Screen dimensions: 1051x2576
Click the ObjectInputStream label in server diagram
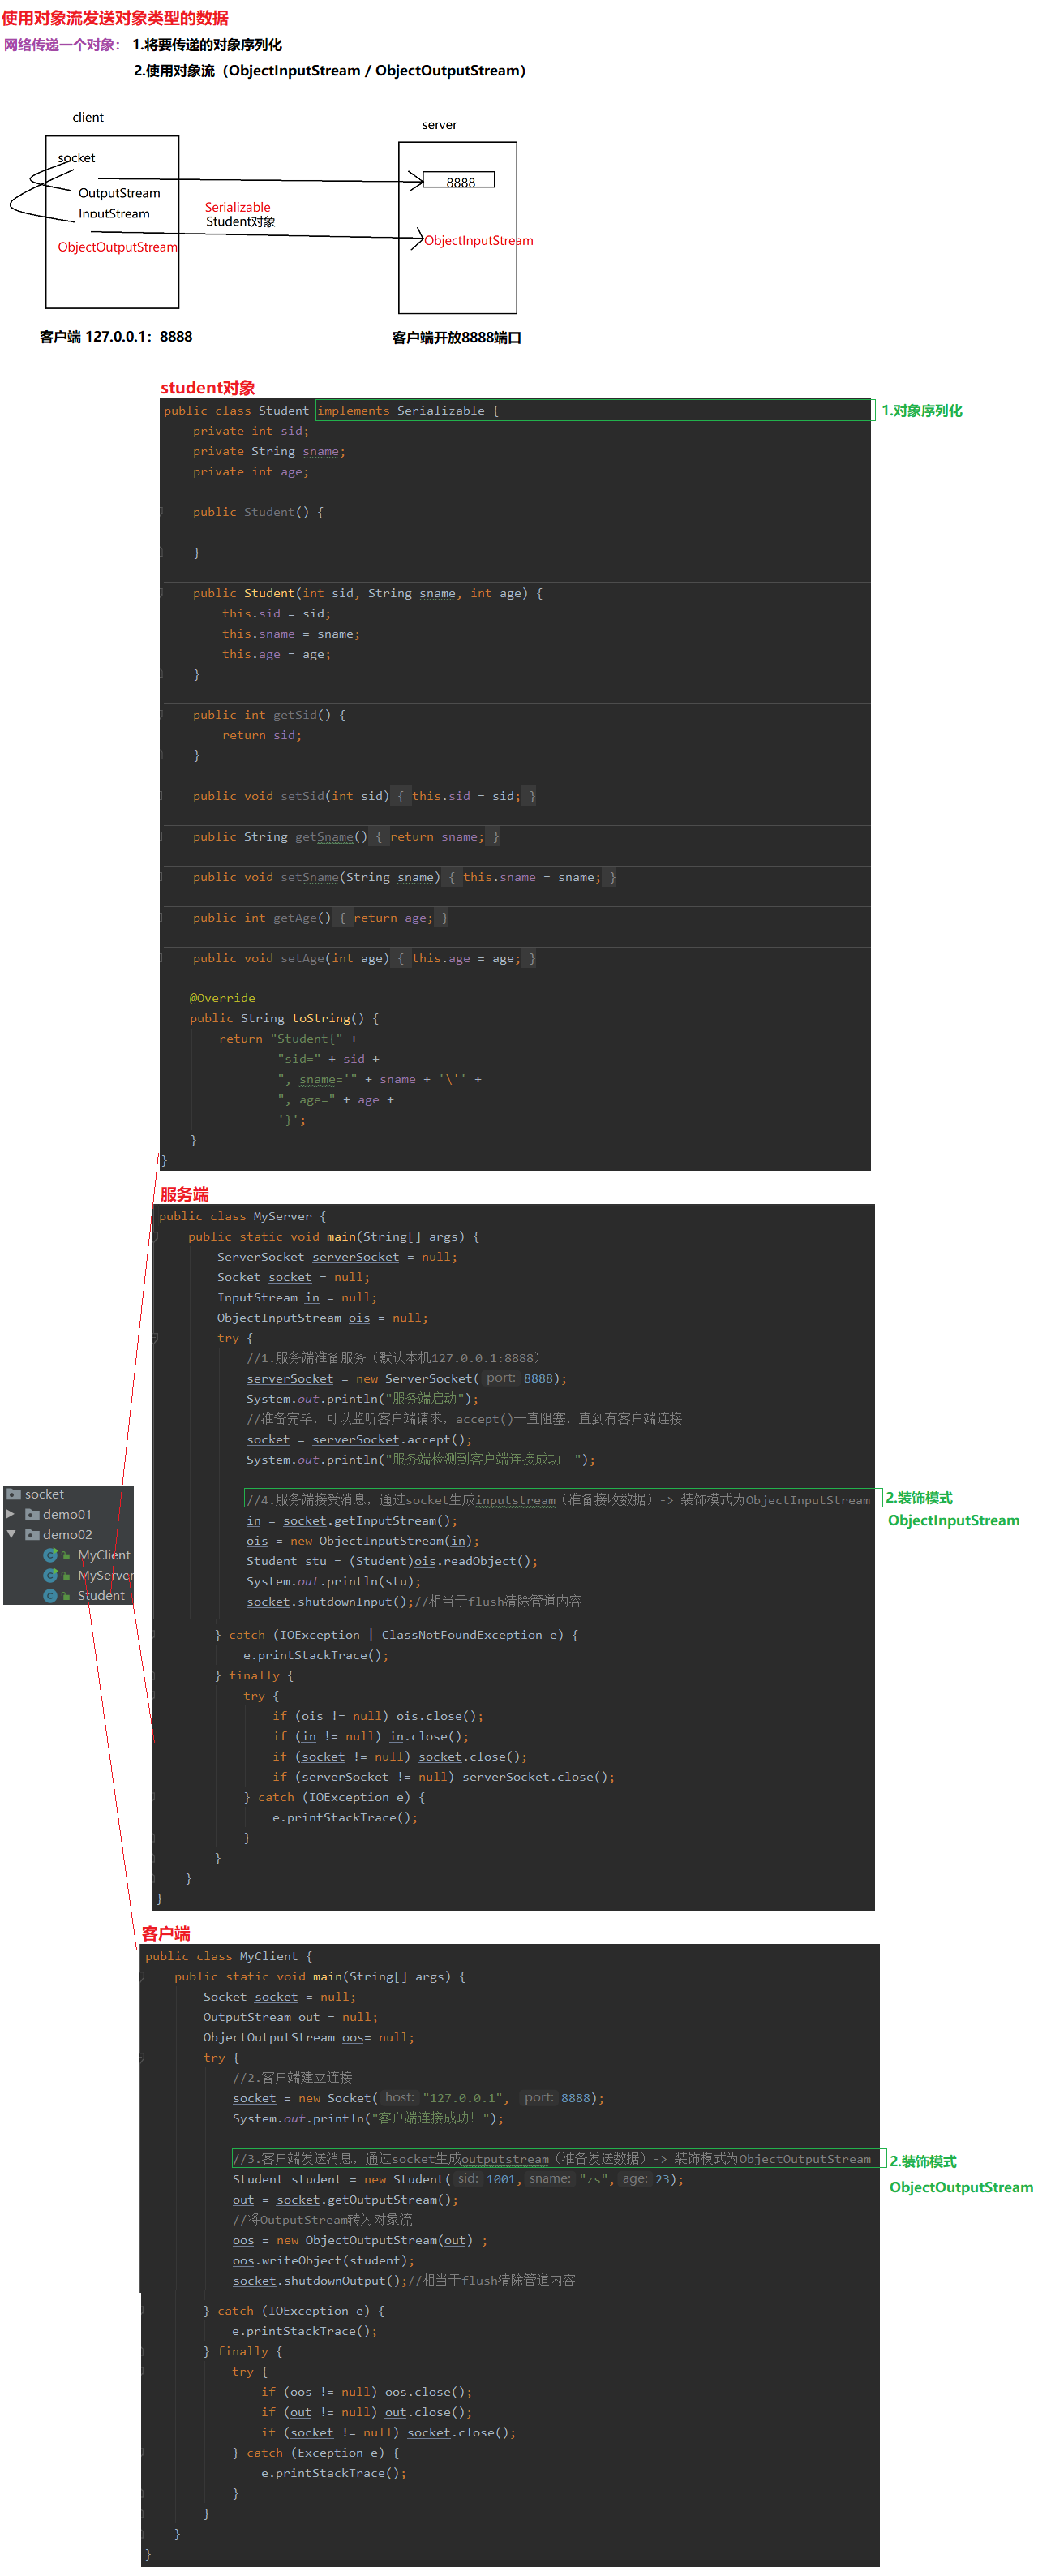478,241
